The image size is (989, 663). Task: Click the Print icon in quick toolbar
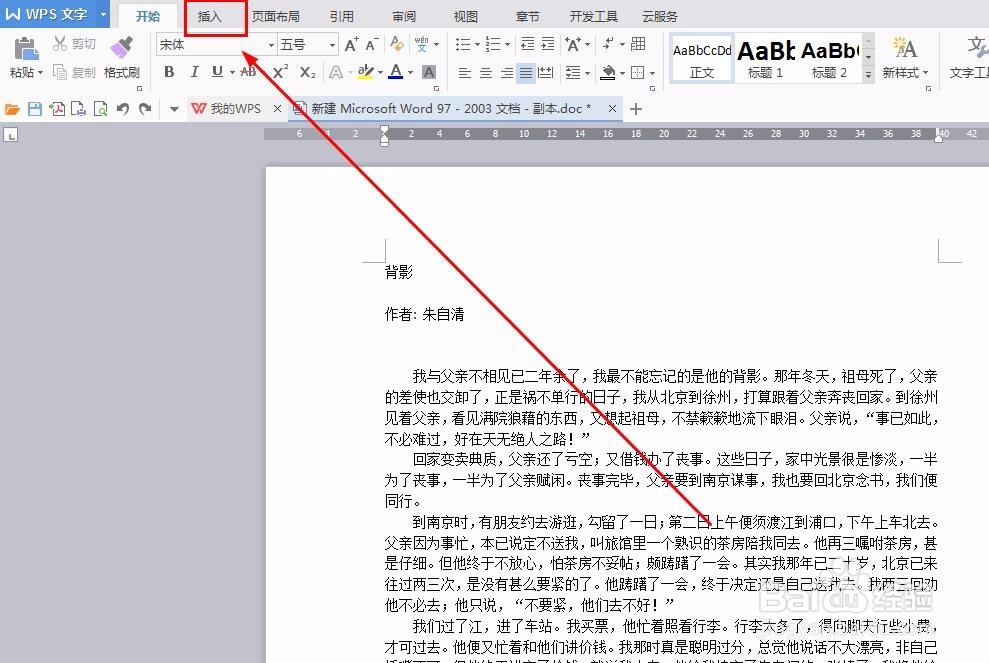[x=79, y=109]
